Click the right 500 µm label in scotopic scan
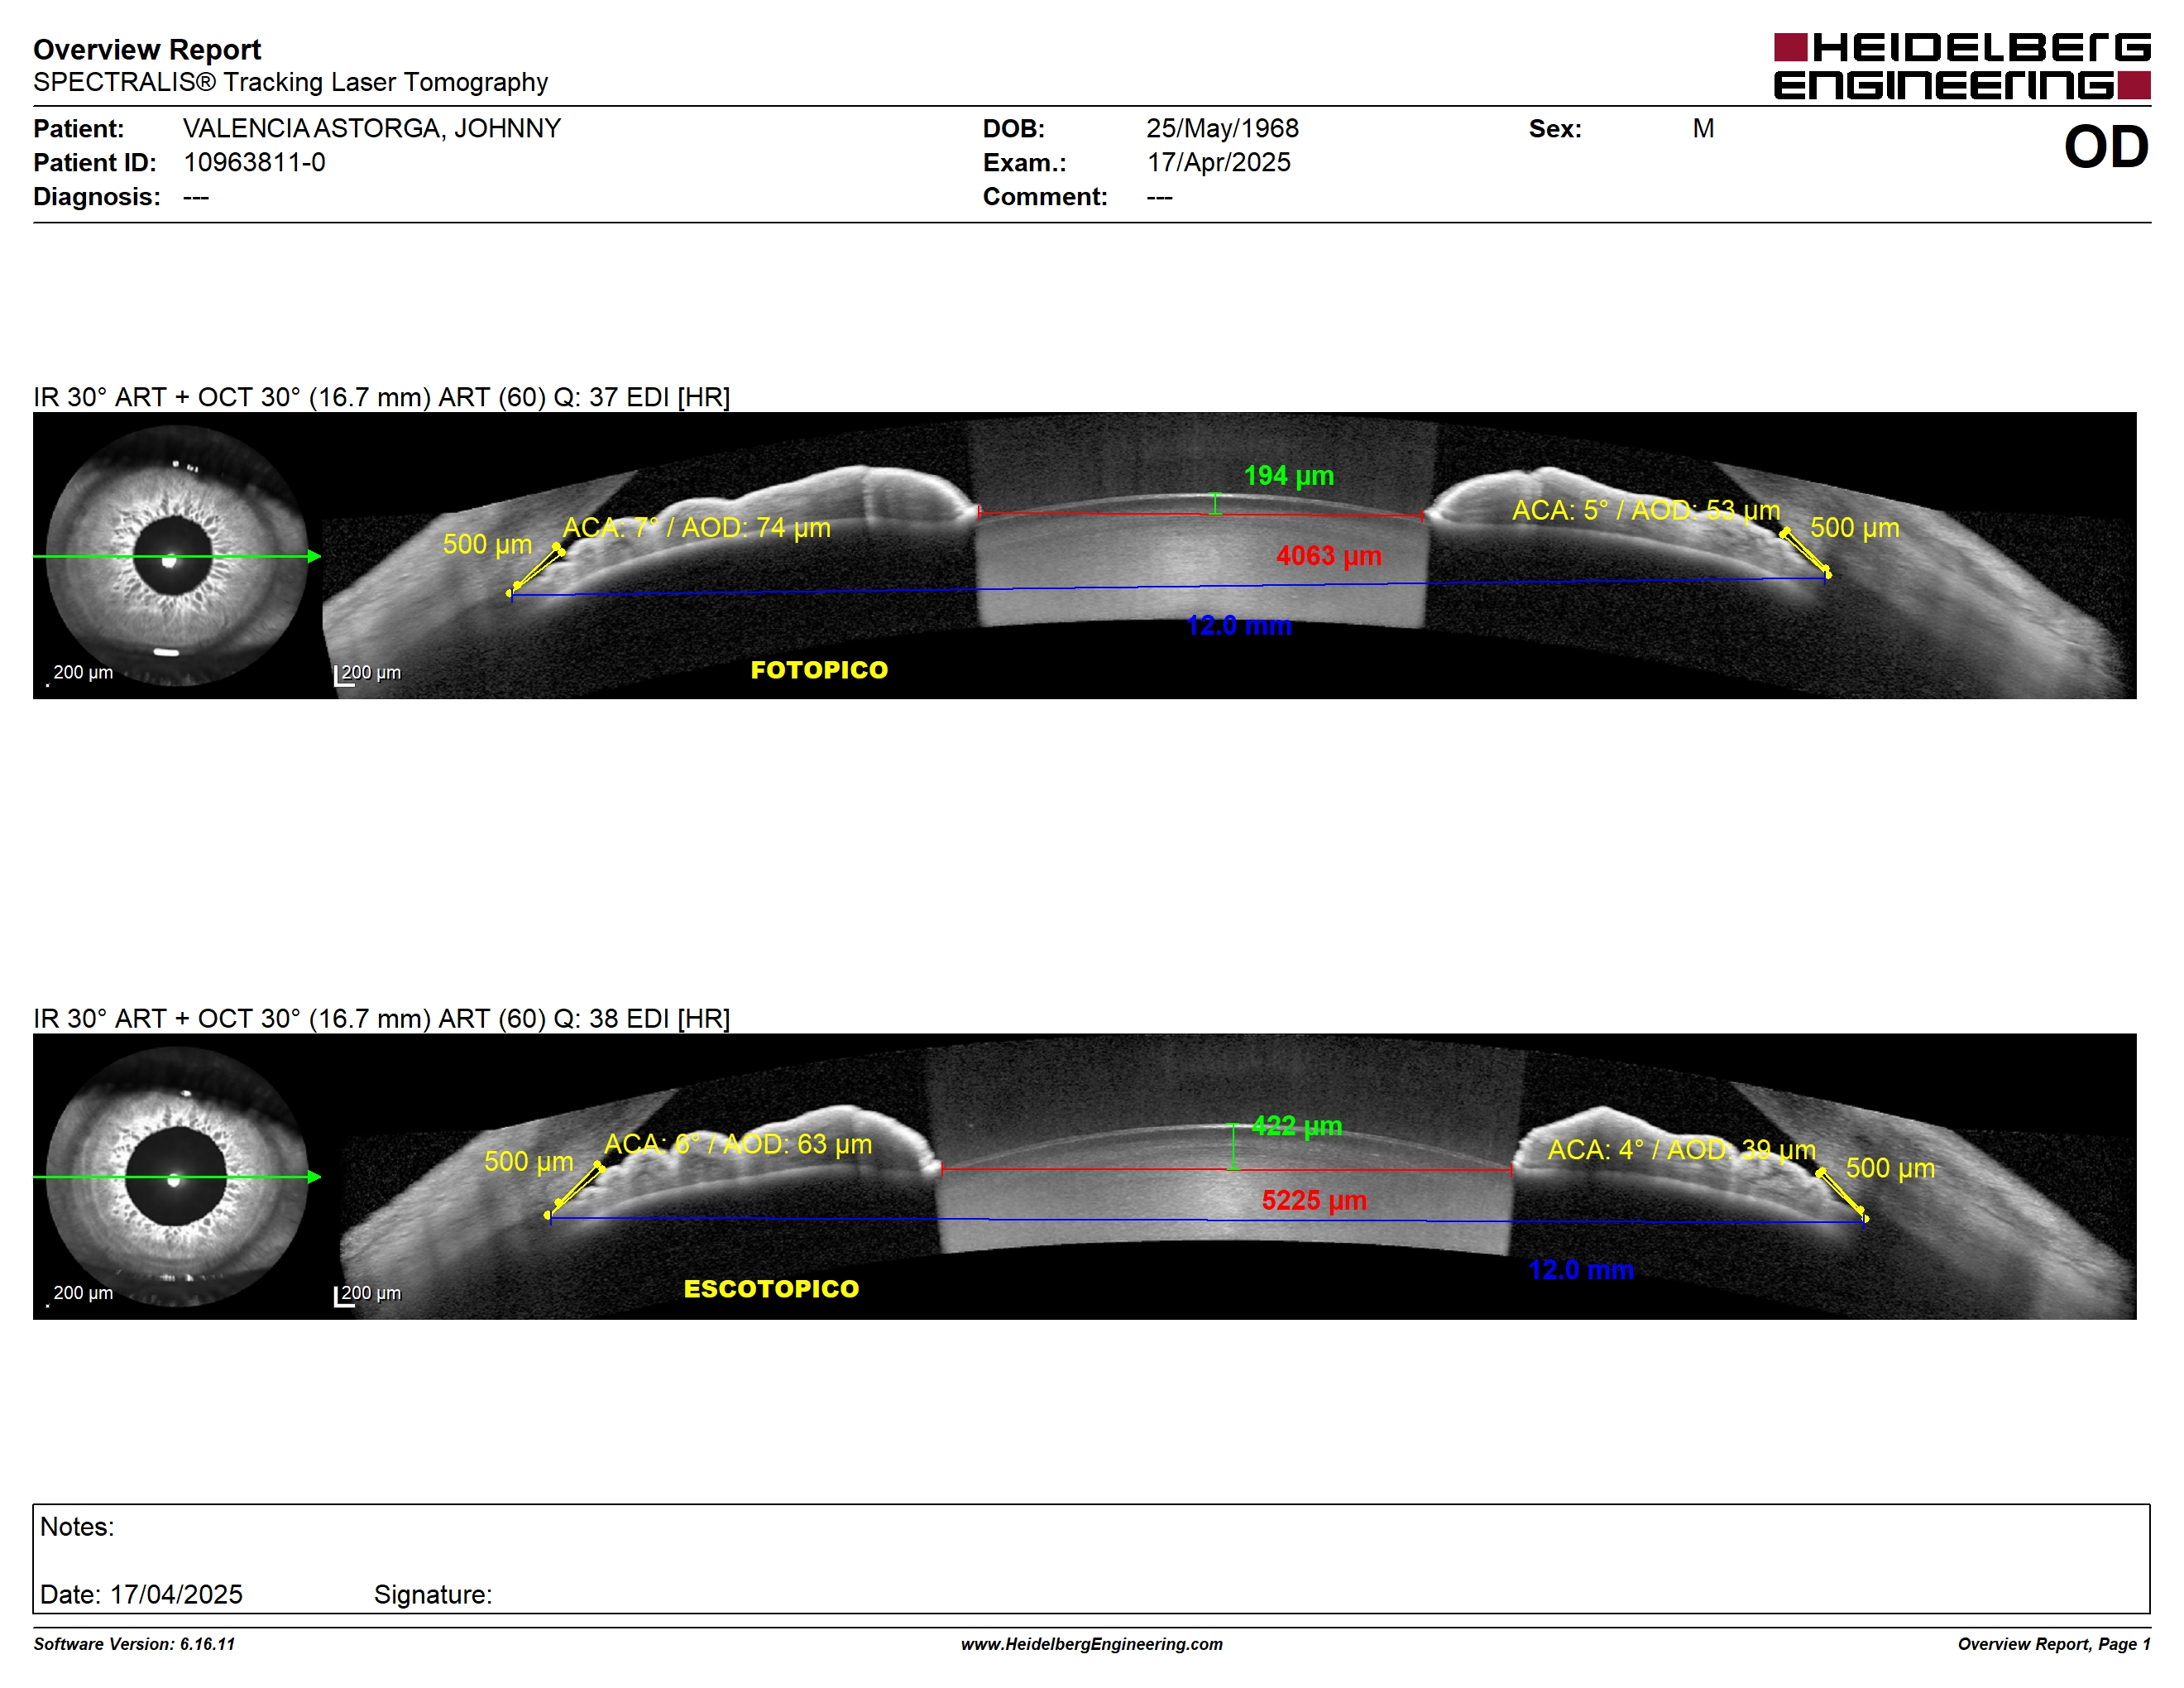2184x1688 pixels. pos(1890,1168)
